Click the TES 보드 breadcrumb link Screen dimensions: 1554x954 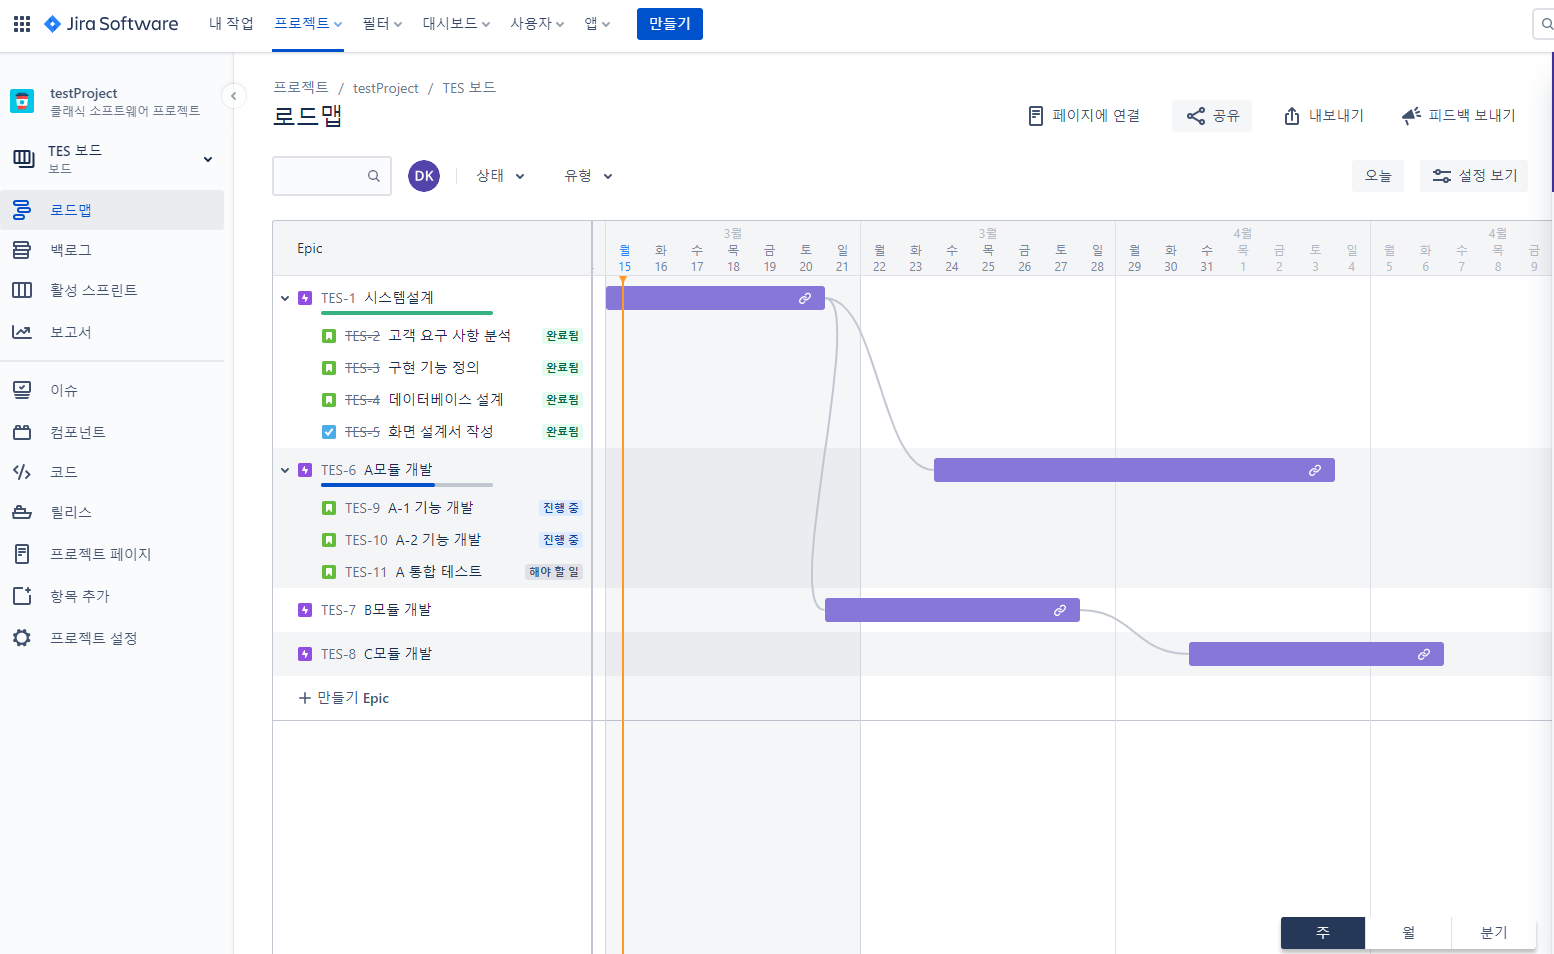[x=469, y=88]
